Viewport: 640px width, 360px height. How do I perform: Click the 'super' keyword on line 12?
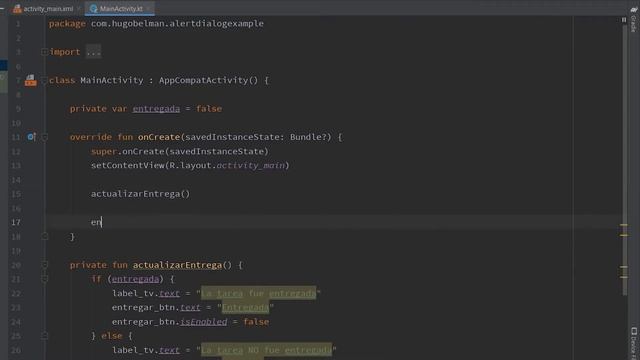click(104, 151)
